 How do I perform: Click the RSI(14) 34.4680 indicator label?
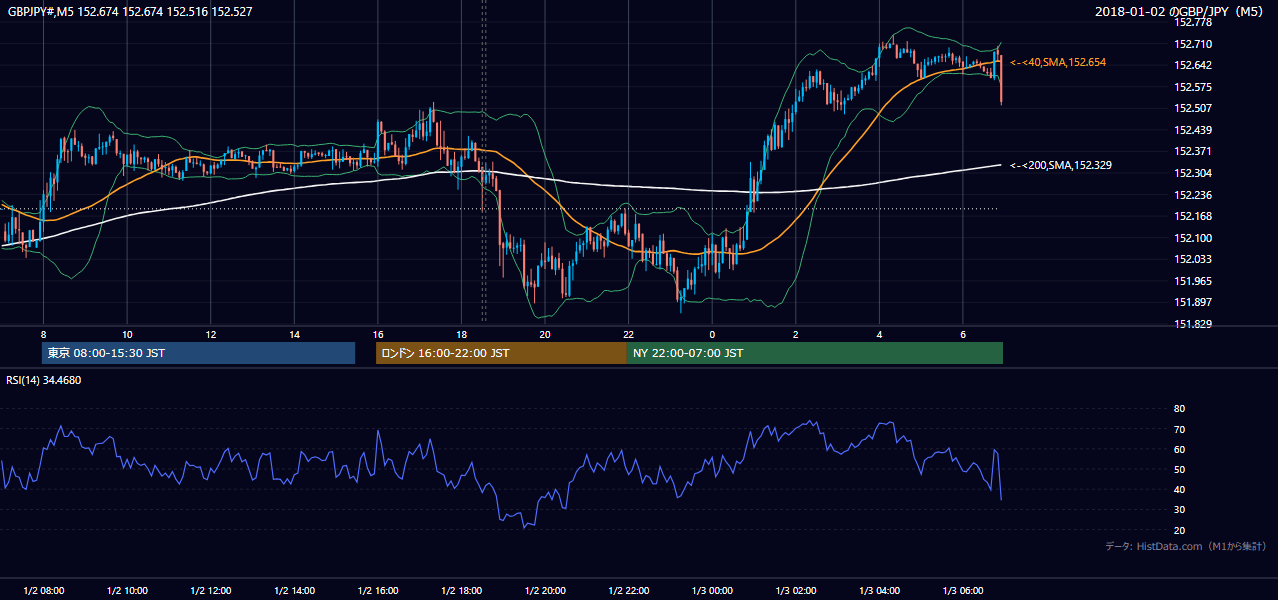click(44, 380)
